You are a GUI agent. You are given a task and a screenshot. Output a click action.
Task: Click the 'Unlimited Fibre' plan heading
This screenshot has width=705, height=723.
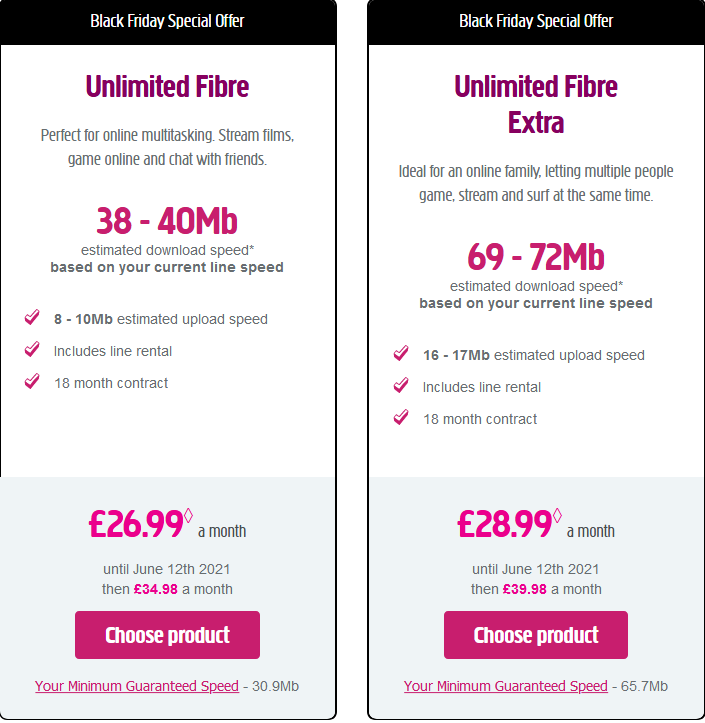coord(167,87)
